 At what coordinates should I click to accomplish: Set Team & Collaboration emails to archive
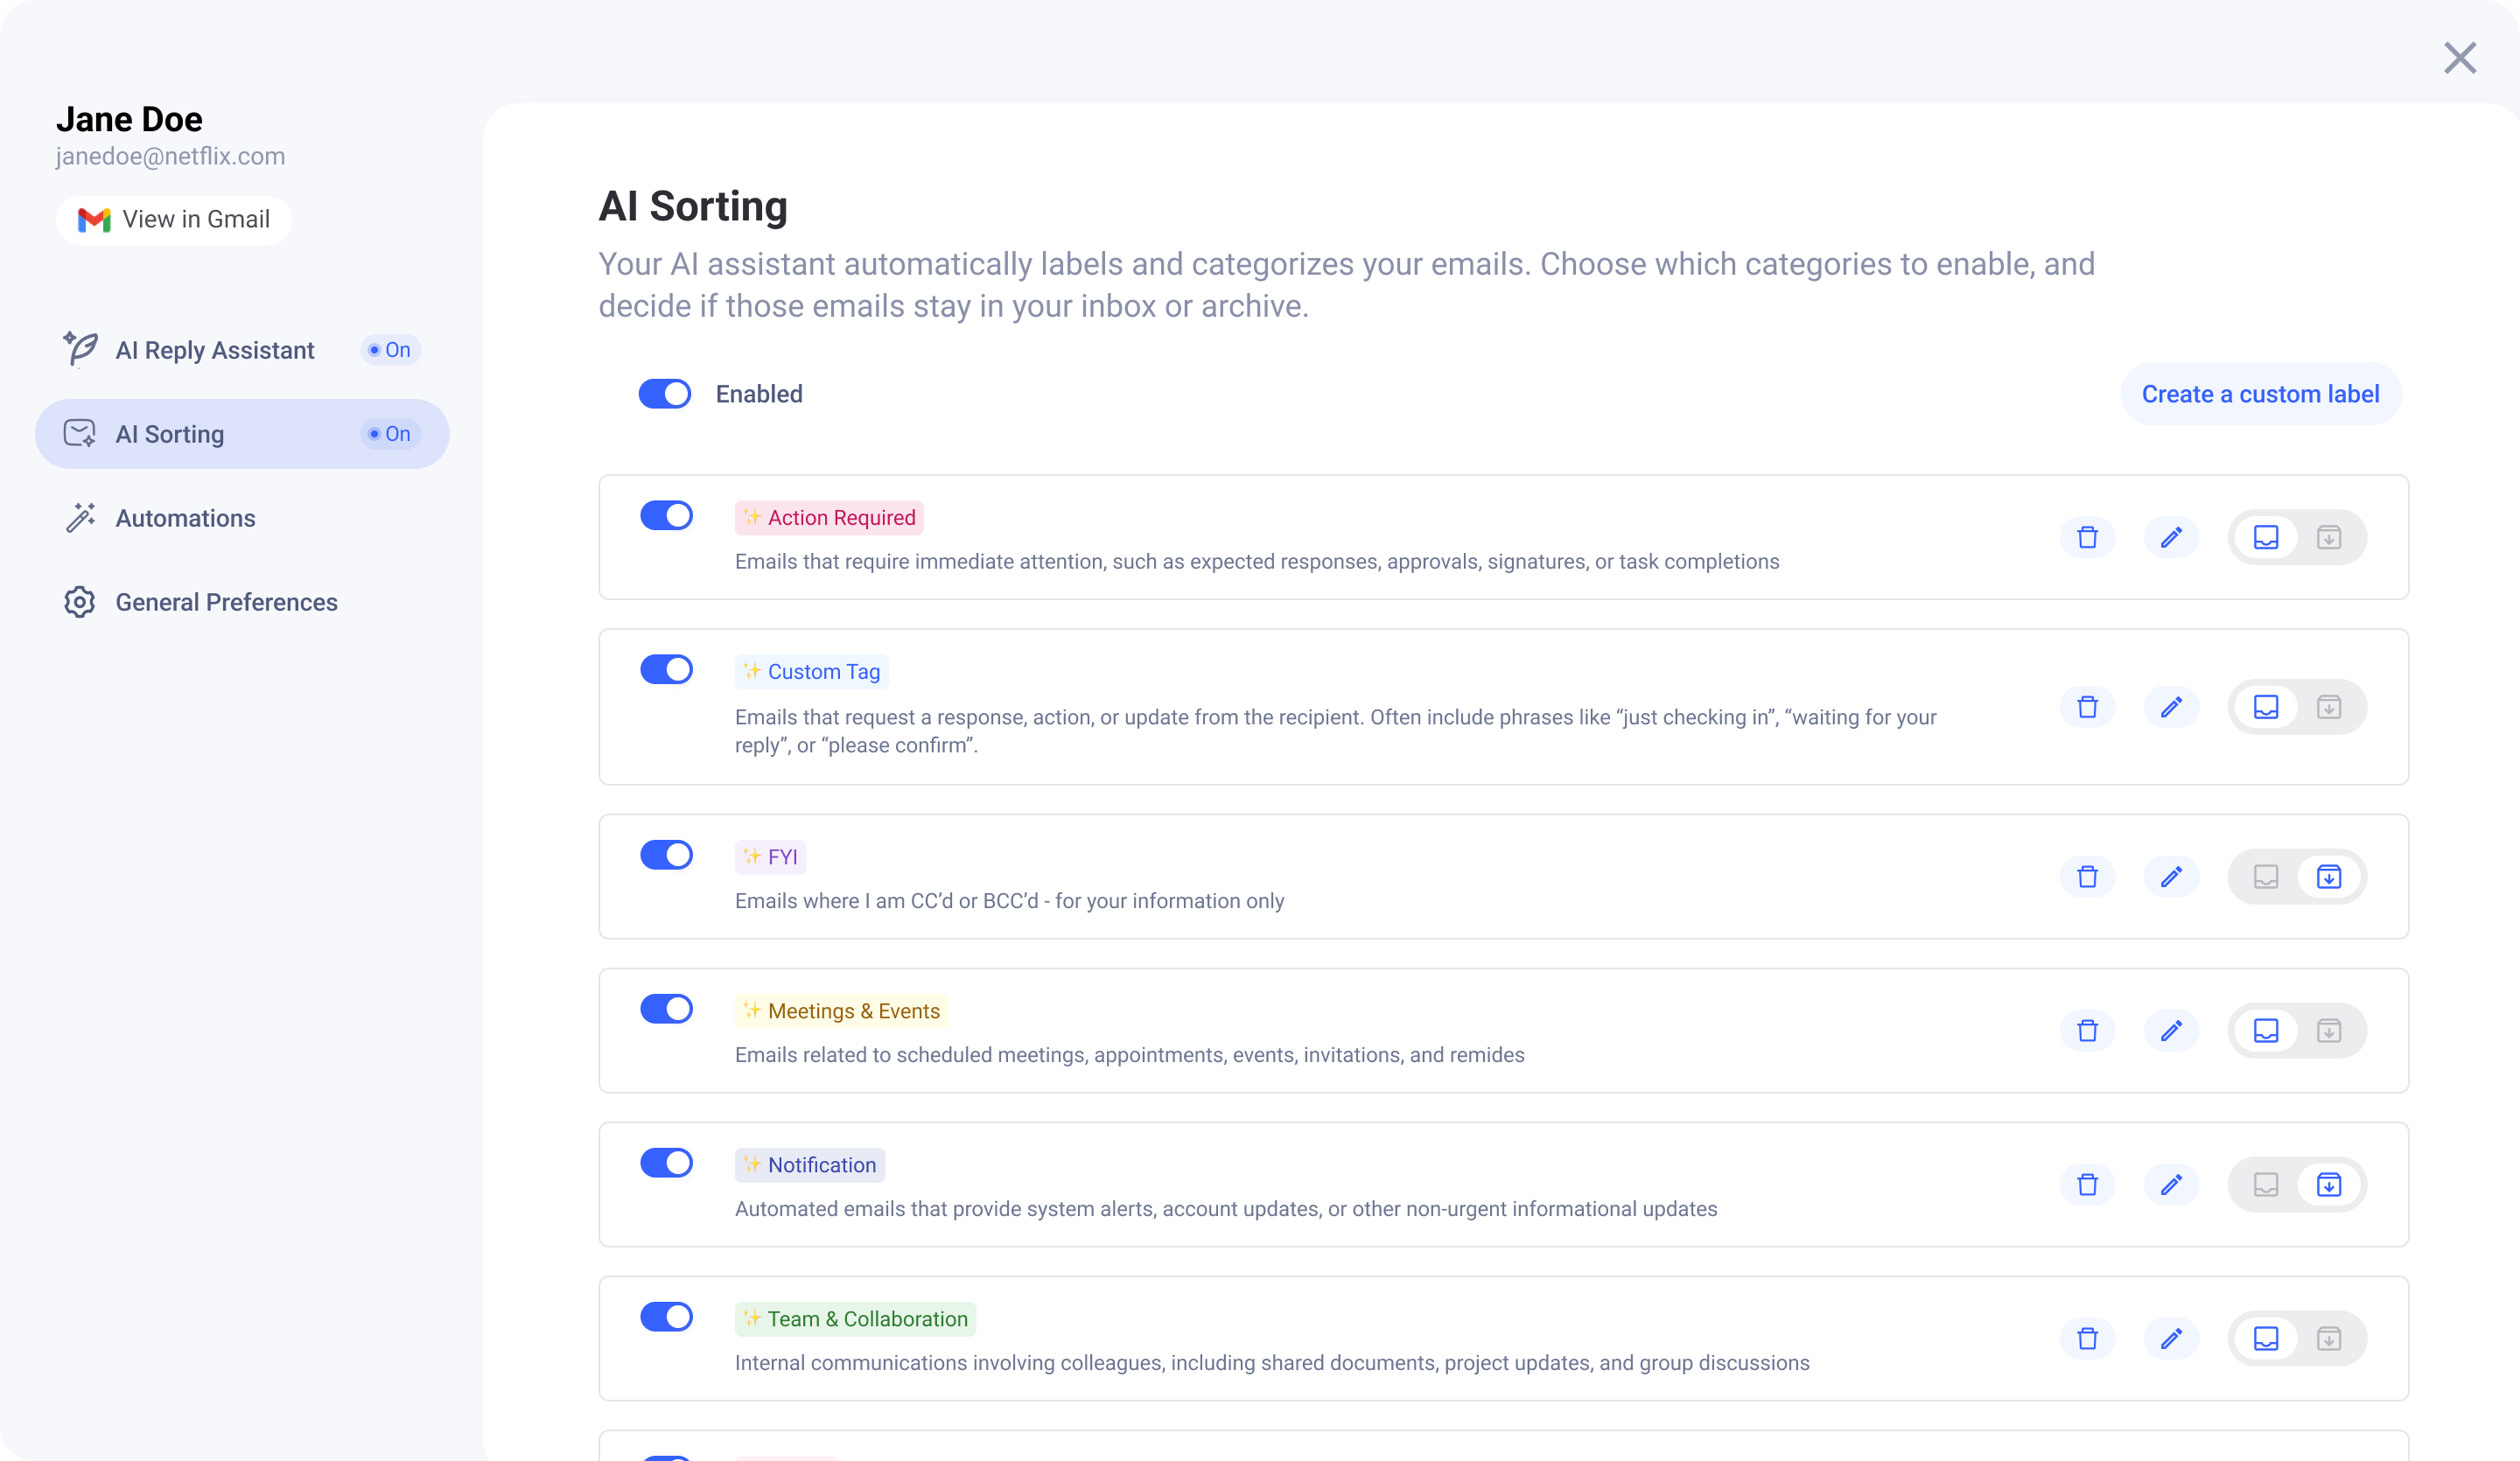point(2329,1339)
